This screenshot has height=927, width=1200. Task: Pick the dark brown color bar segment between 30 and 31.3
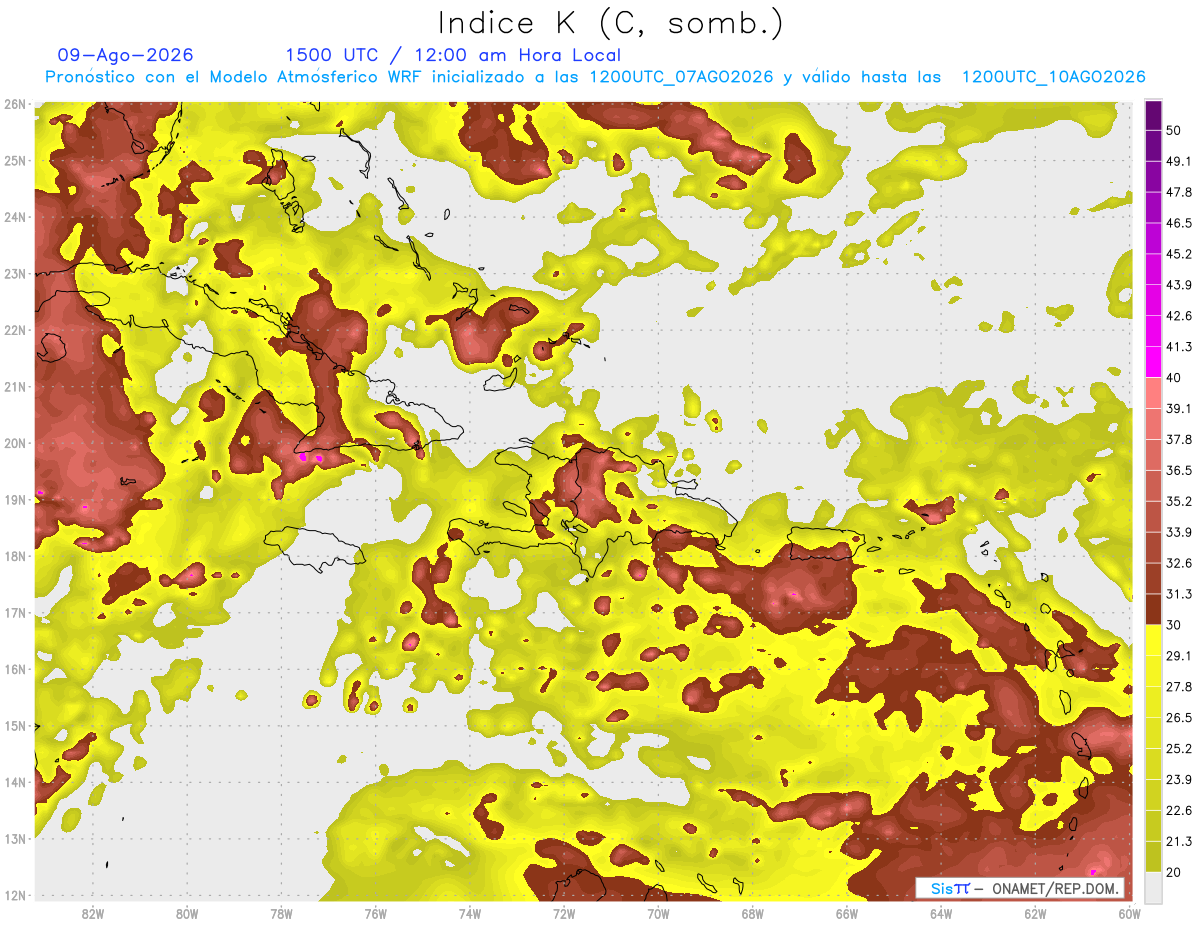1153,609
